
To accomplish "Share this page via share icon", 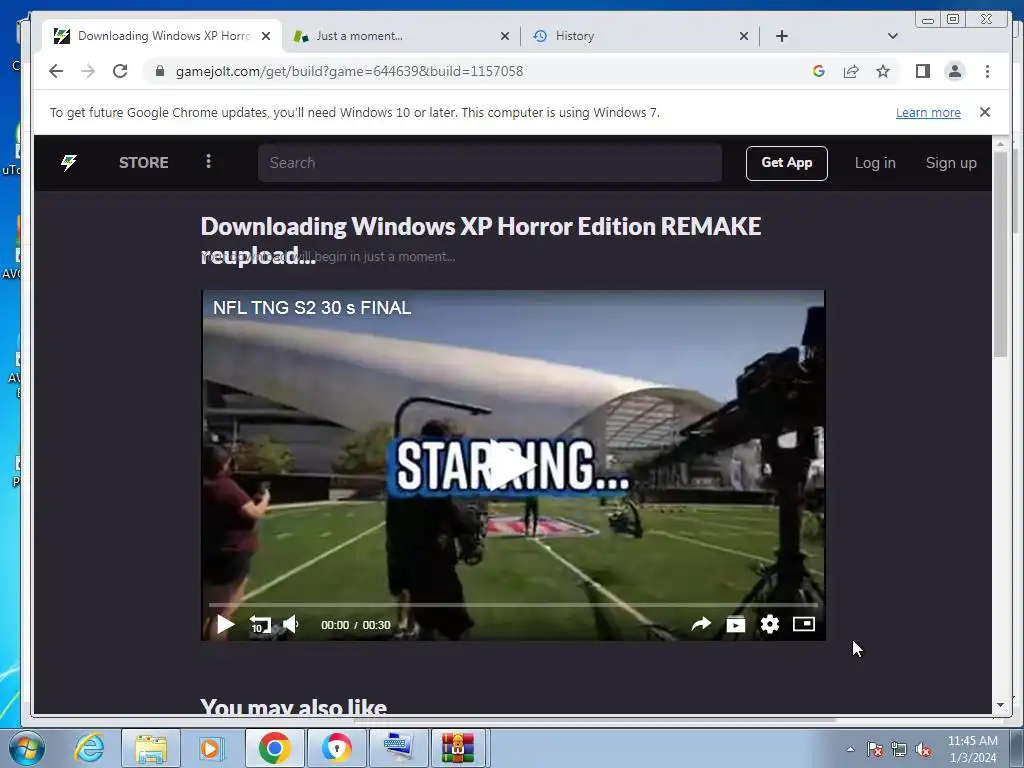I will coord(851,71).
